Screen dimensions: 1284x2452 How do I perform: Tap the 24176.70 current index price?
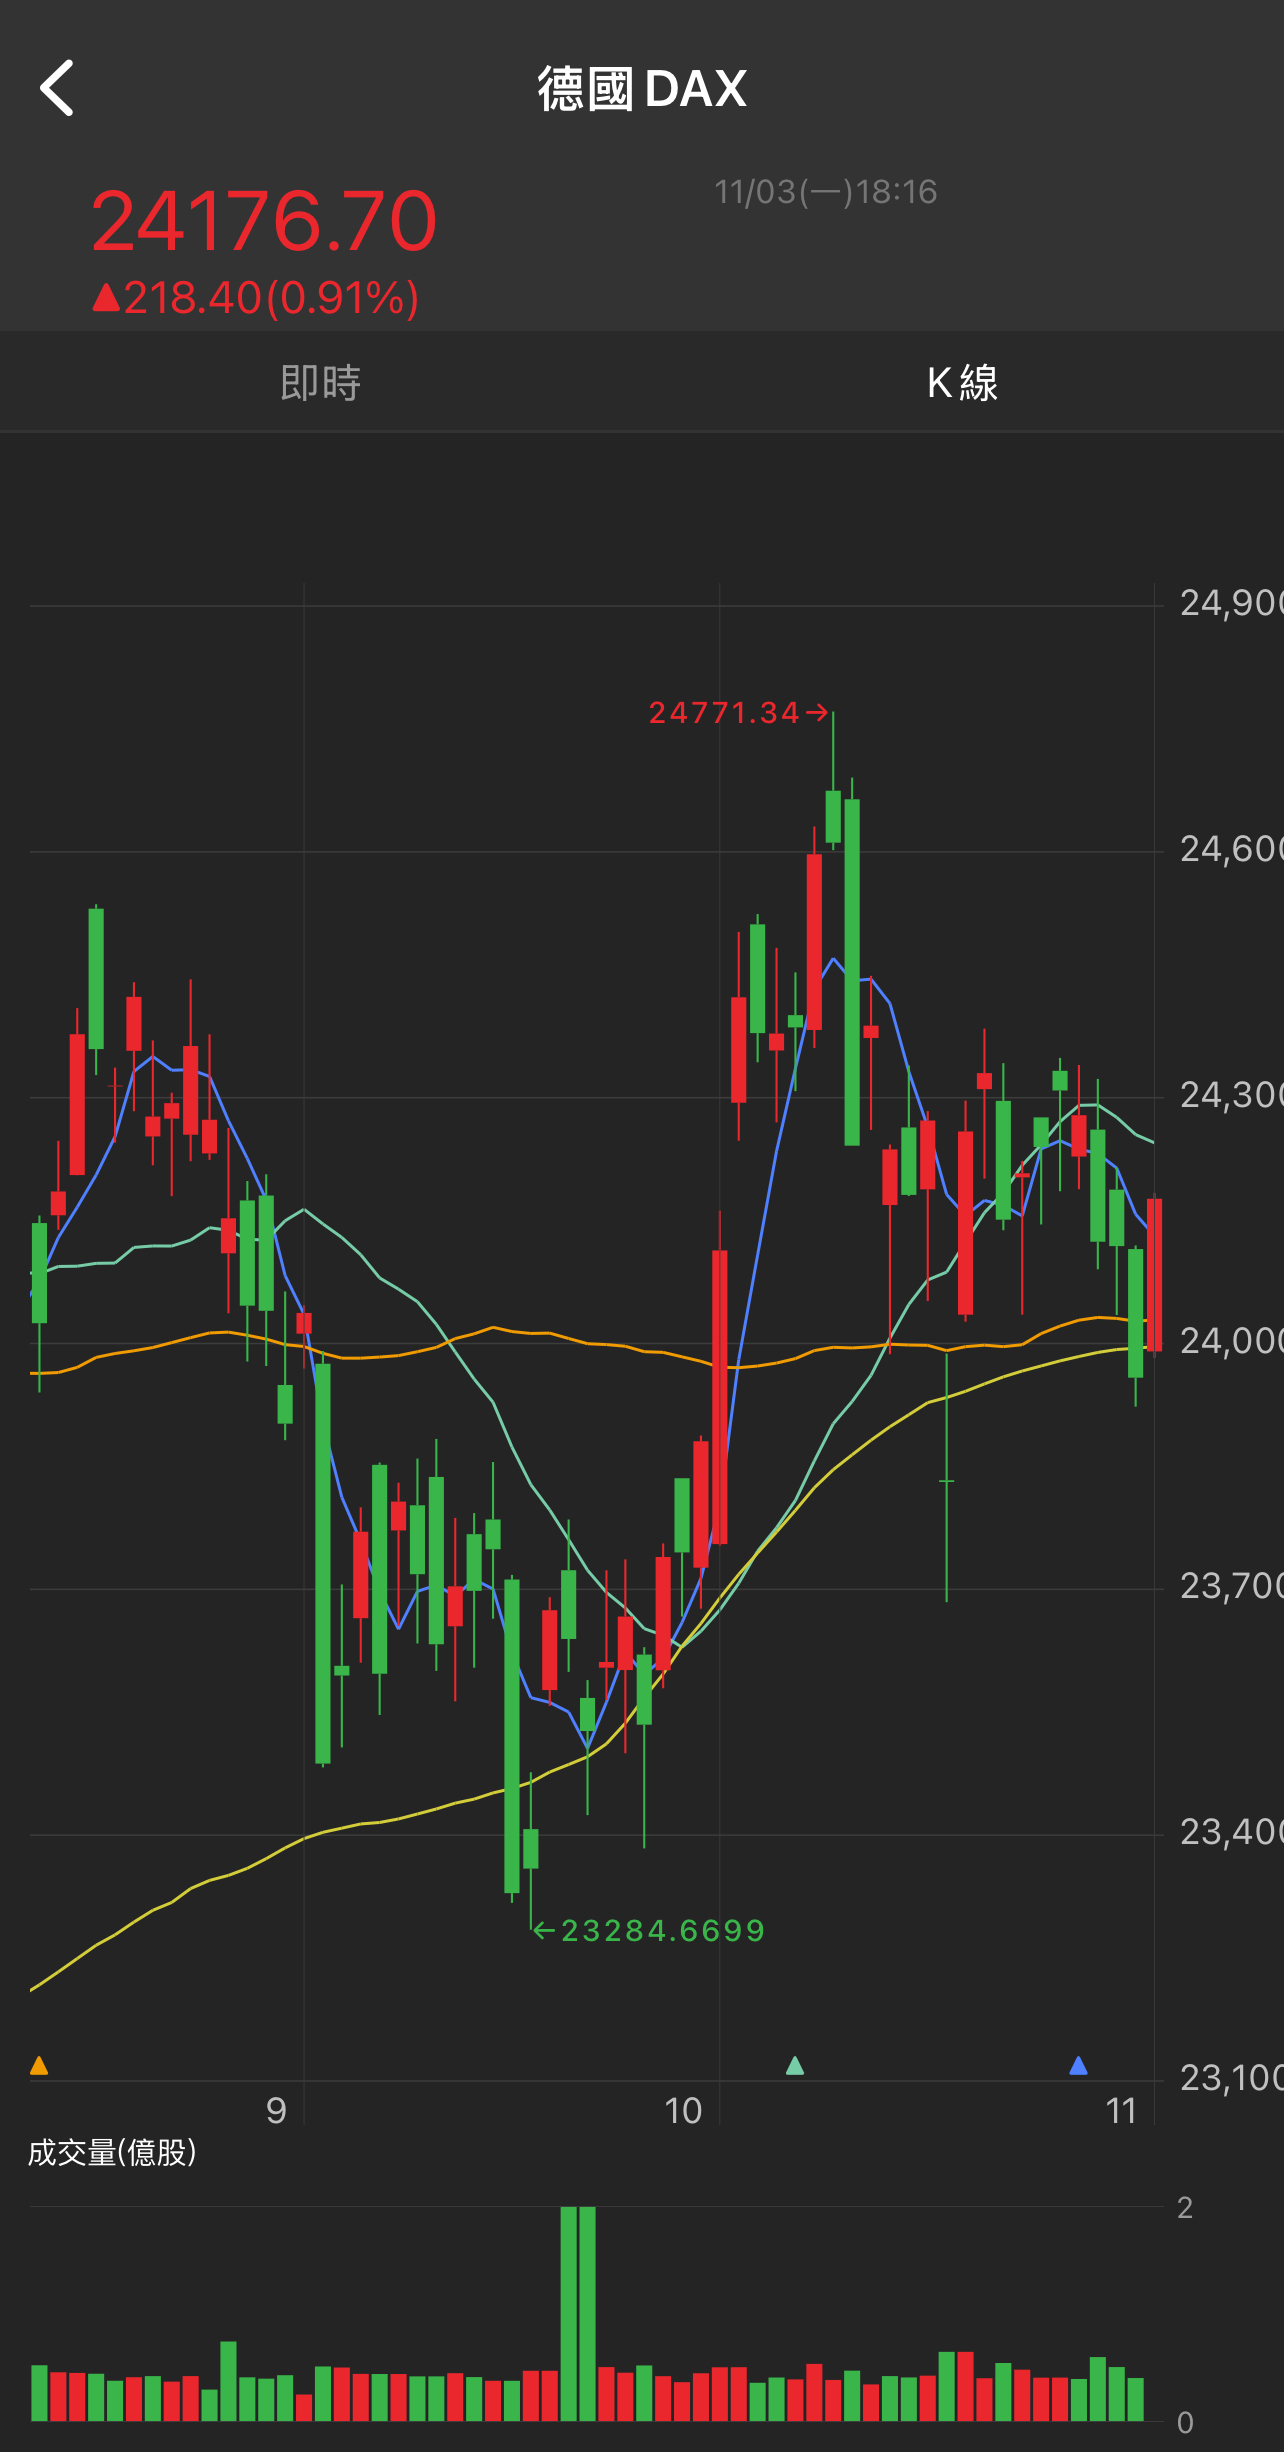click(264, 221)
